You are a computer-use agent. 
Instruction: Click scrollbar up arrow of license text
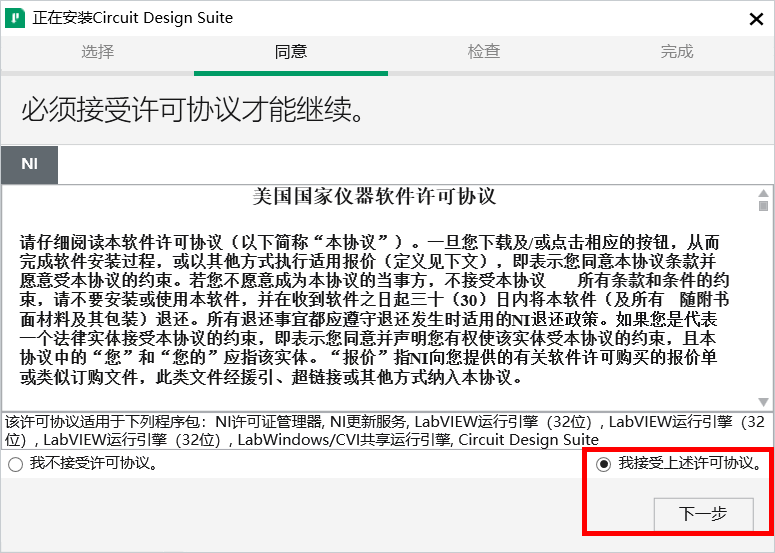tap(764, 193)
